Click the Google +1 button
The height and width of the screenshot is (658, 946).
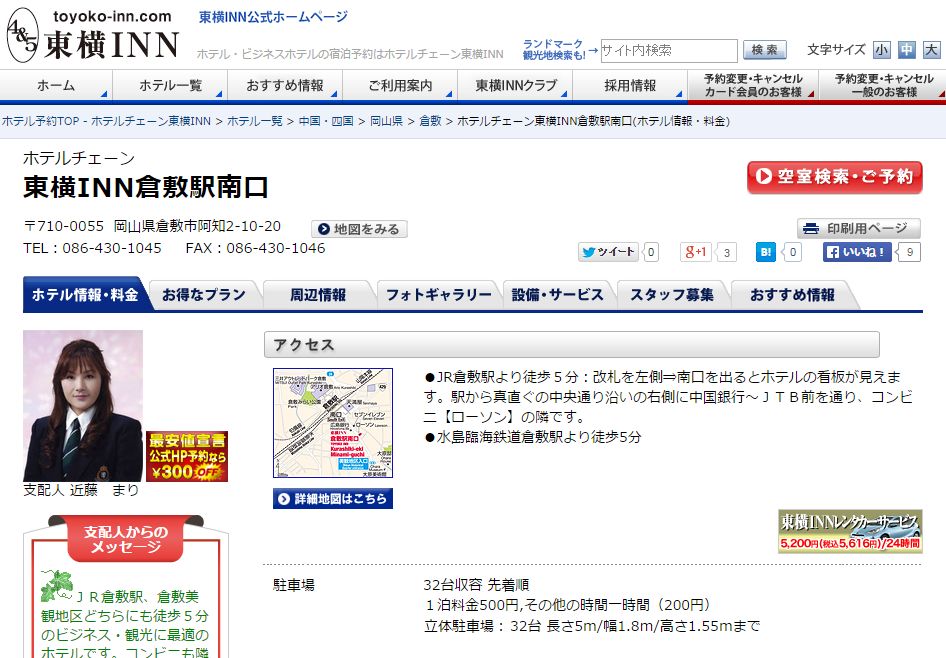coord(696,252)
